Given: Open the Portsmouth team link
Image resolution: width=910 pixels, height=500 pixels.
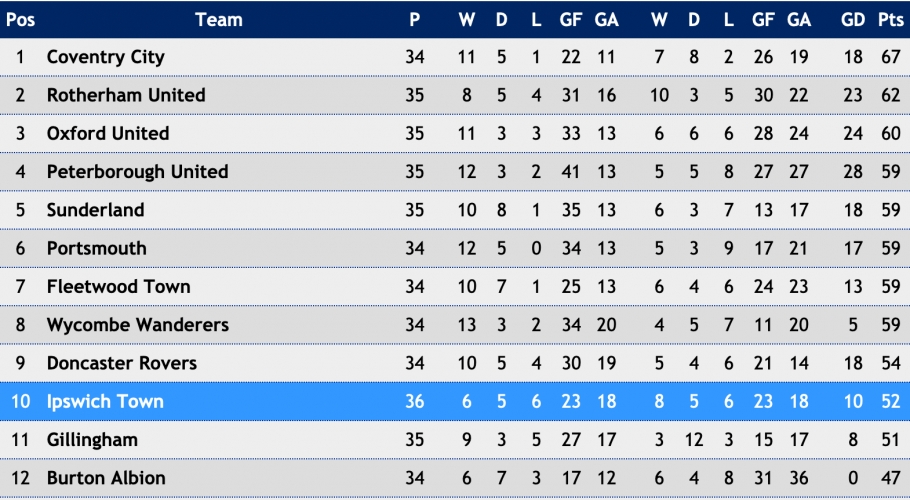Looking at the screenshot, I should pos(96,248).
